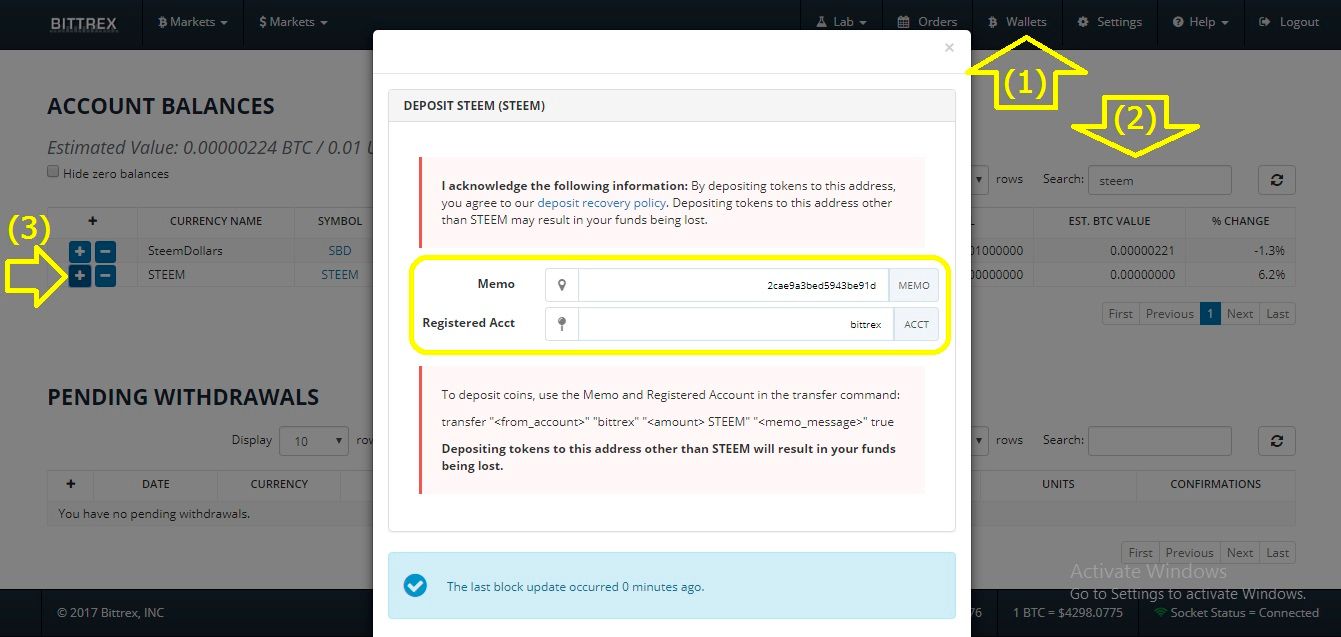This screenshot has height=637, width=1341.
Task: Click the pin icon beside Registered Acct
Action: click(562, 324)
